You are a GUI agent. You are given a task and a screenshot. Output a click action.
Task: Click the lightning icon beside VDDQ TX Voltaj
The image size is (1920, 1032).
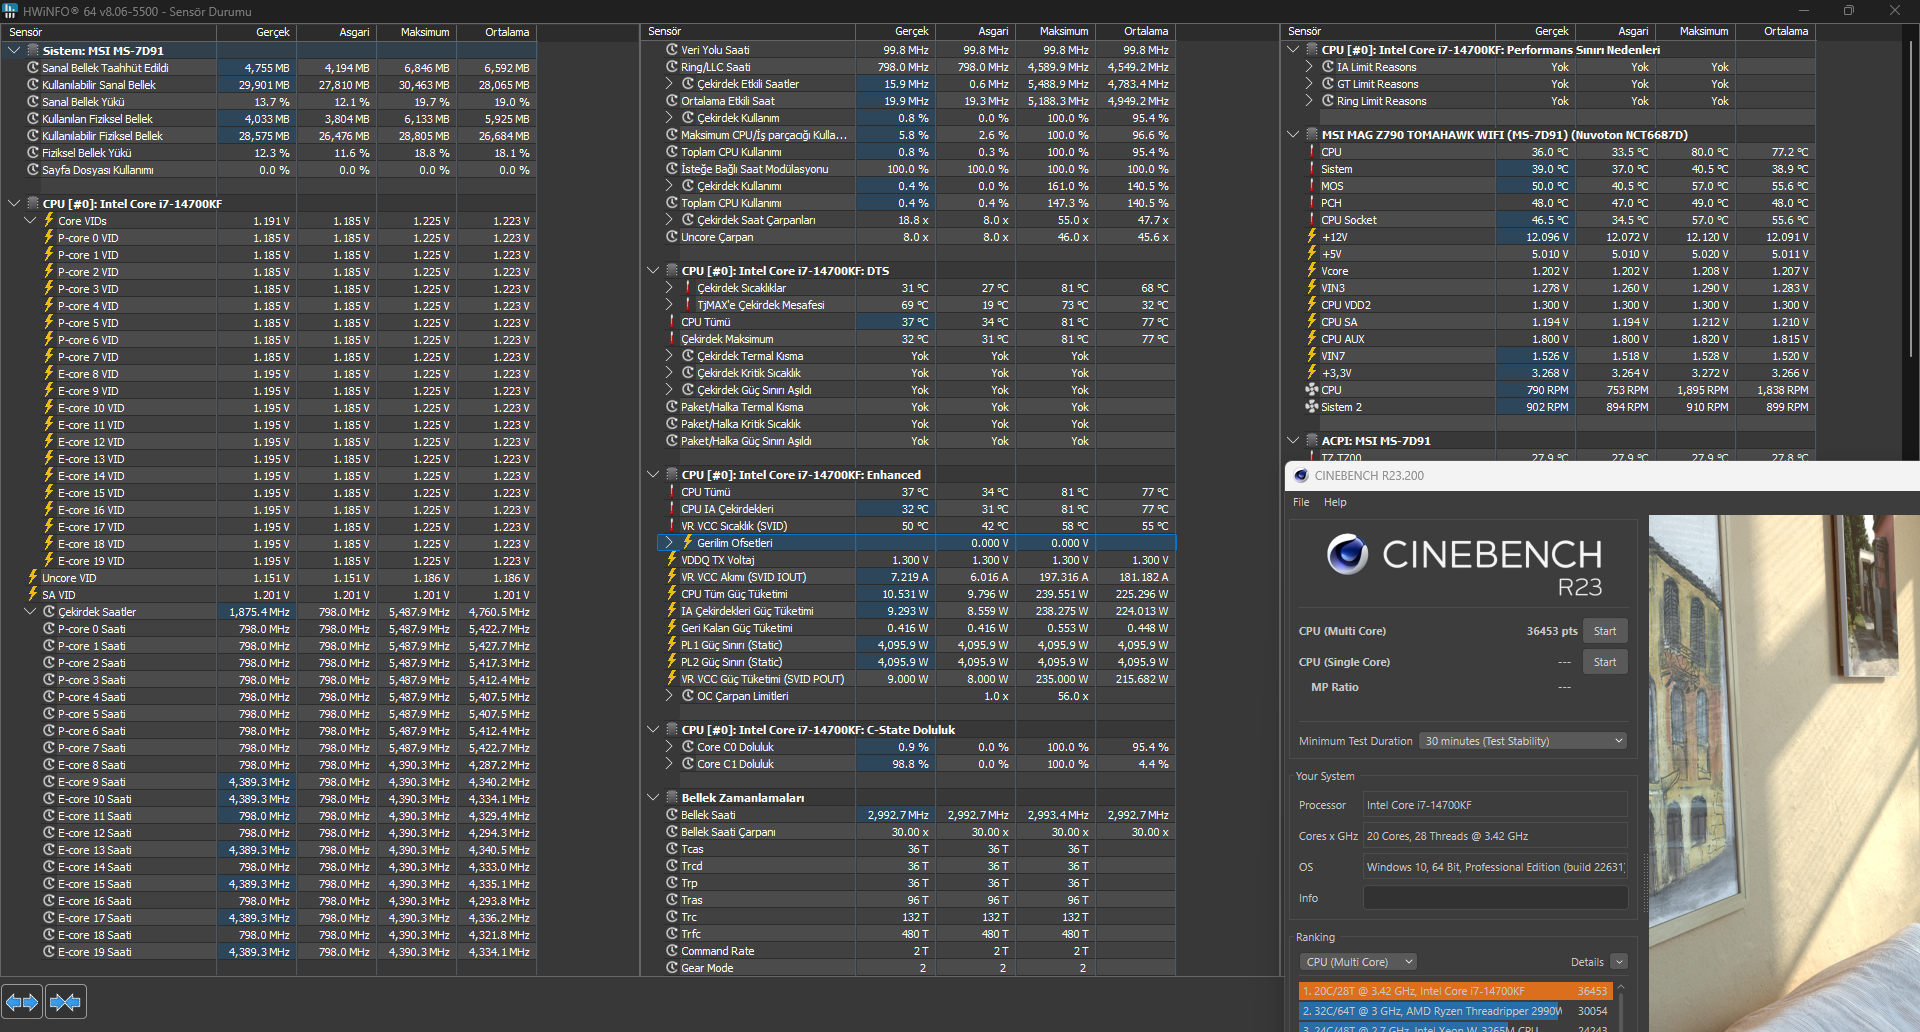click(672, 560)
